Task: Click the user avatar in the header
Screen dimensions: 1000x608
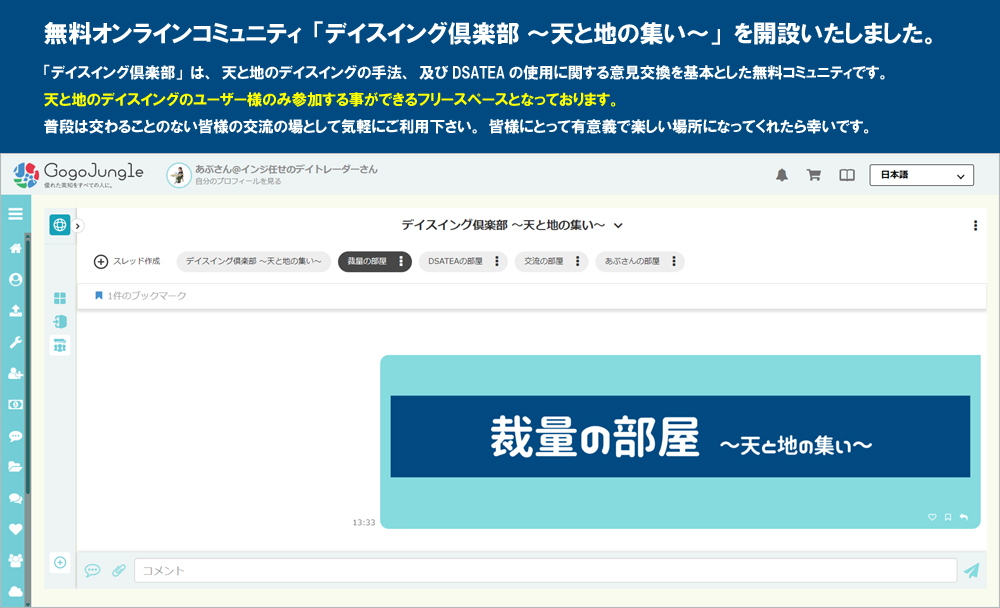Action: point(179,175)
